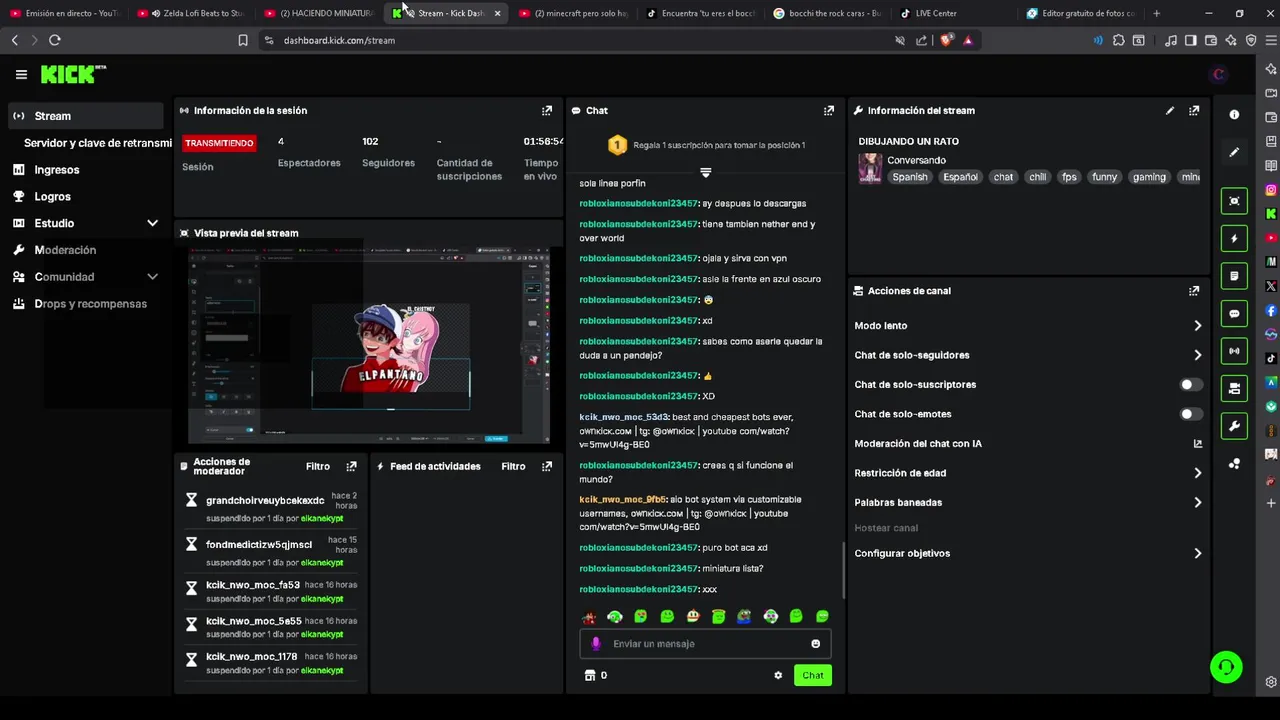The width and height of the screenshot is (1280, 720).
Task: Open Filtro in Feed de actividades
Action: click(513, 466)
